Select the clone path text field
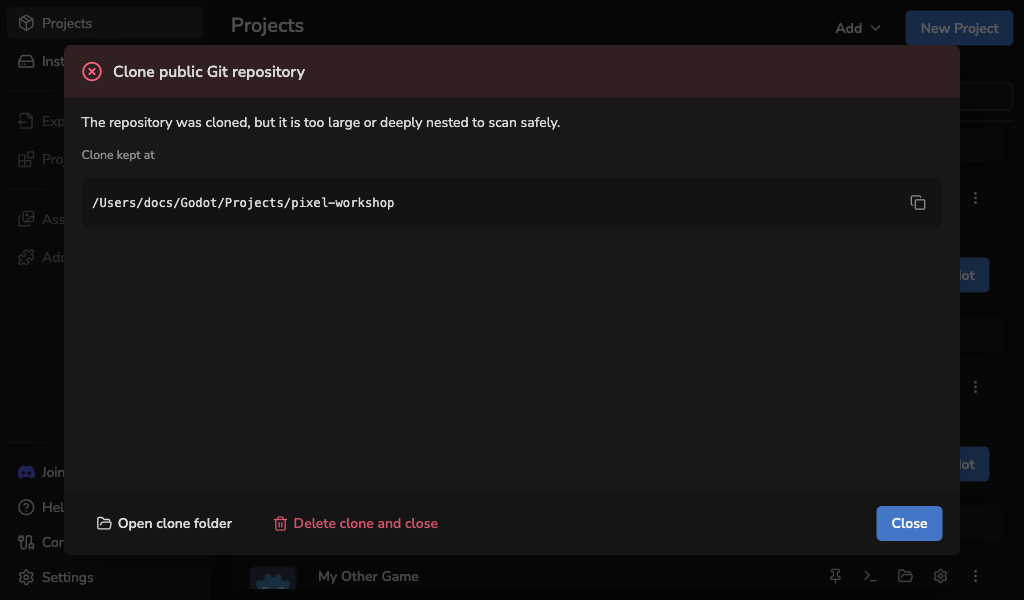 (511, 202)
